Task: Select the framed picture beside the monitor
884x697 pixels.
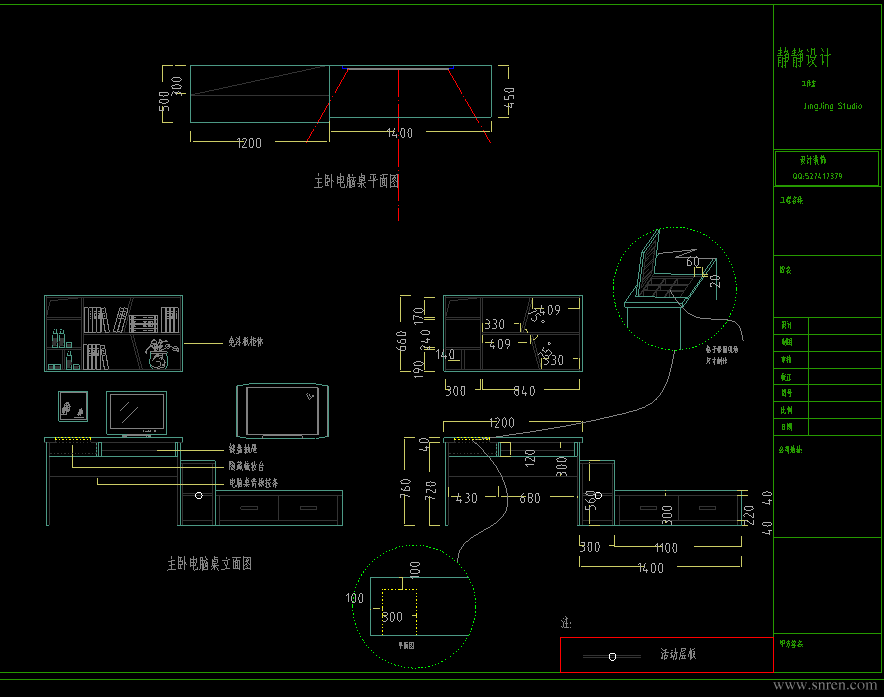Action: click(x=73, y=406)
